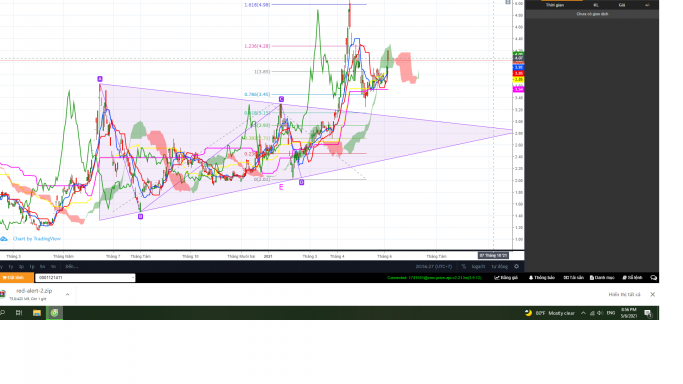
Task: Select the Thời gian column header
Action: tap(555, 5)
